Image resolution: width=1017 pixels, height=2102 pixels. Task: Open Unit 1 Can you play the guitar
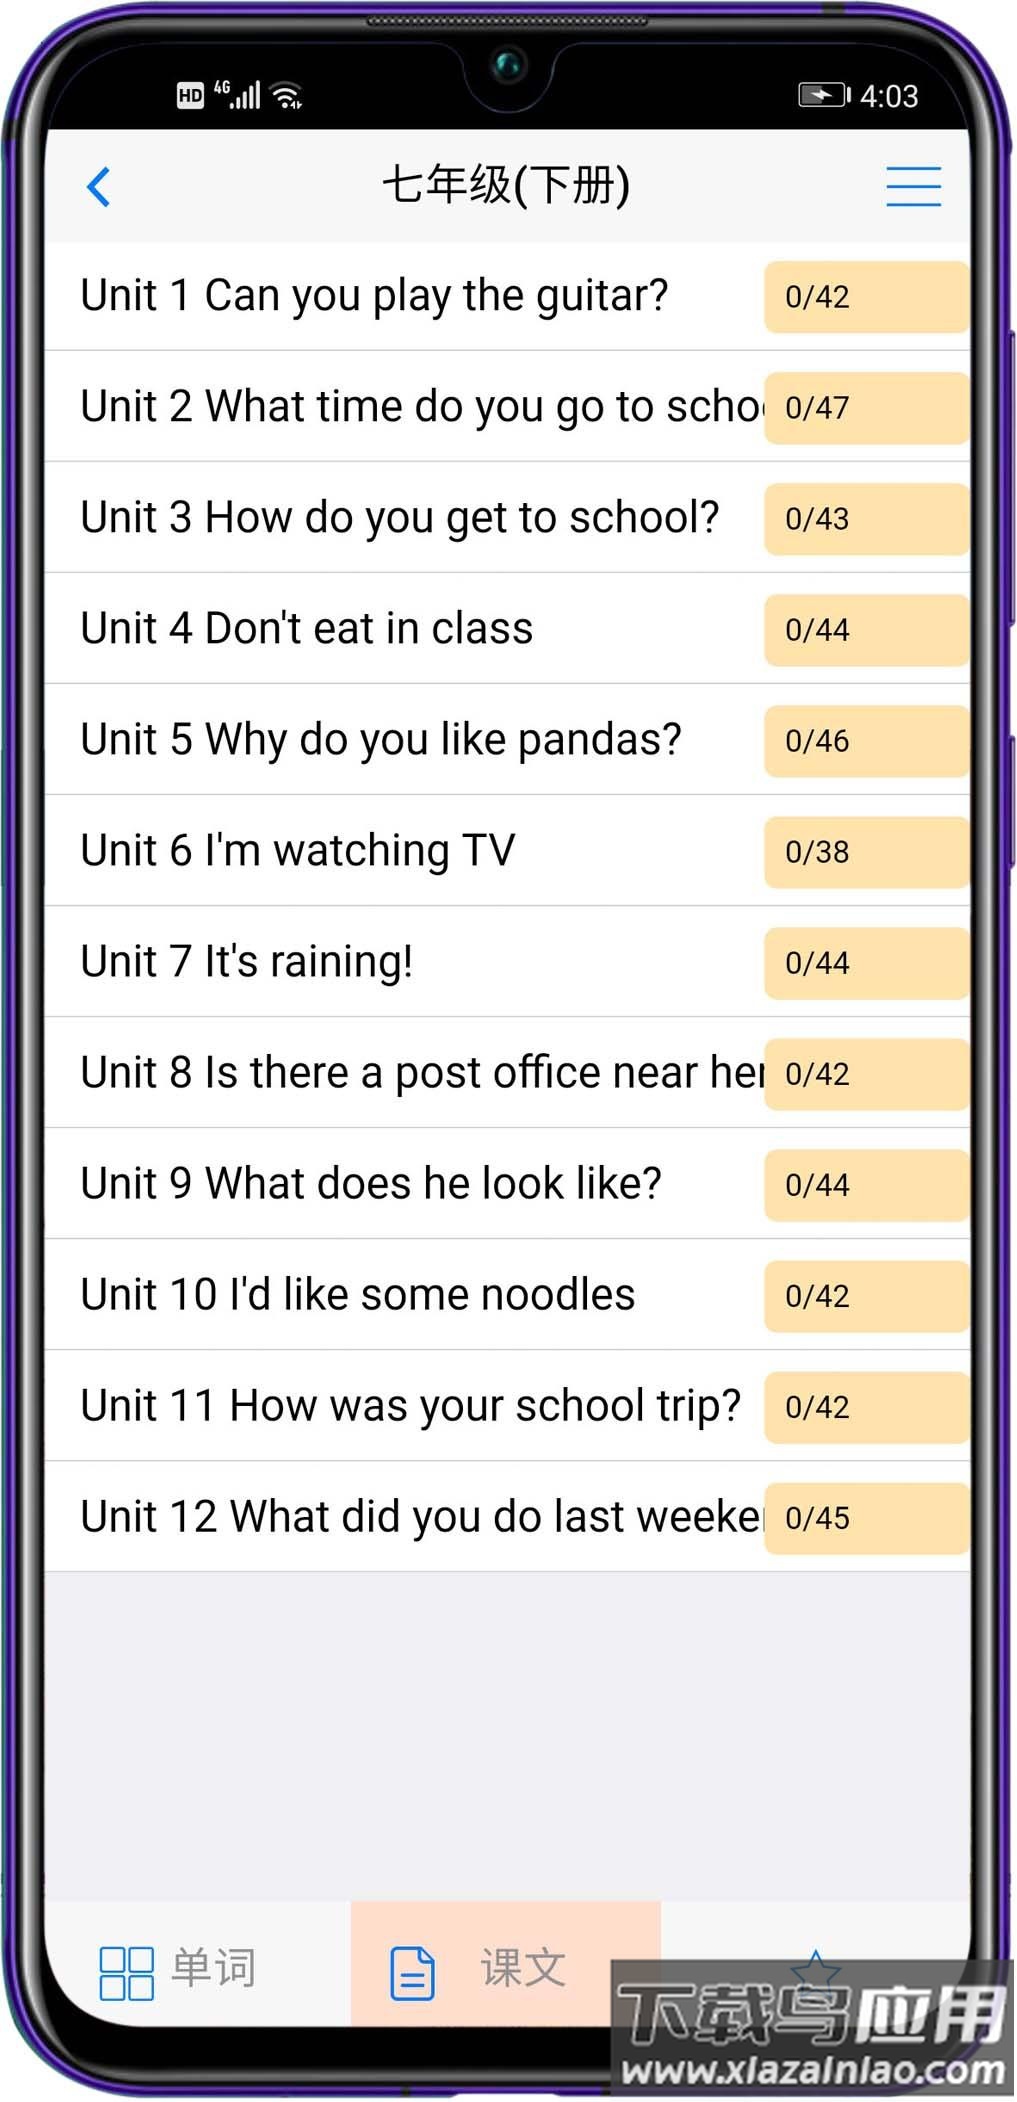pyautogui.click(x=374, y=296)
